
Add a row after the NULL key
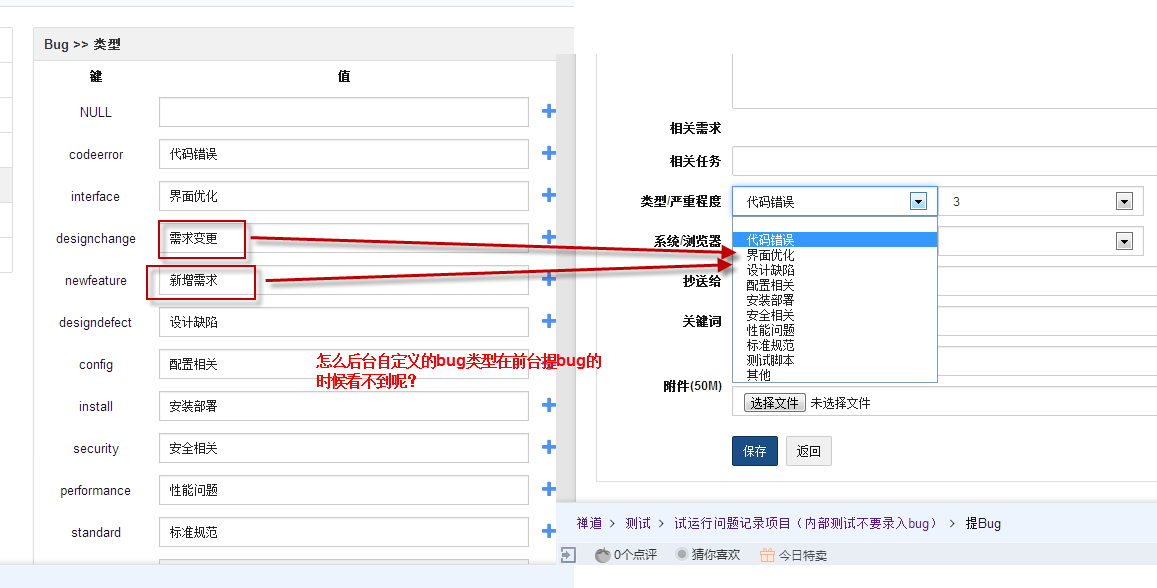548,111
